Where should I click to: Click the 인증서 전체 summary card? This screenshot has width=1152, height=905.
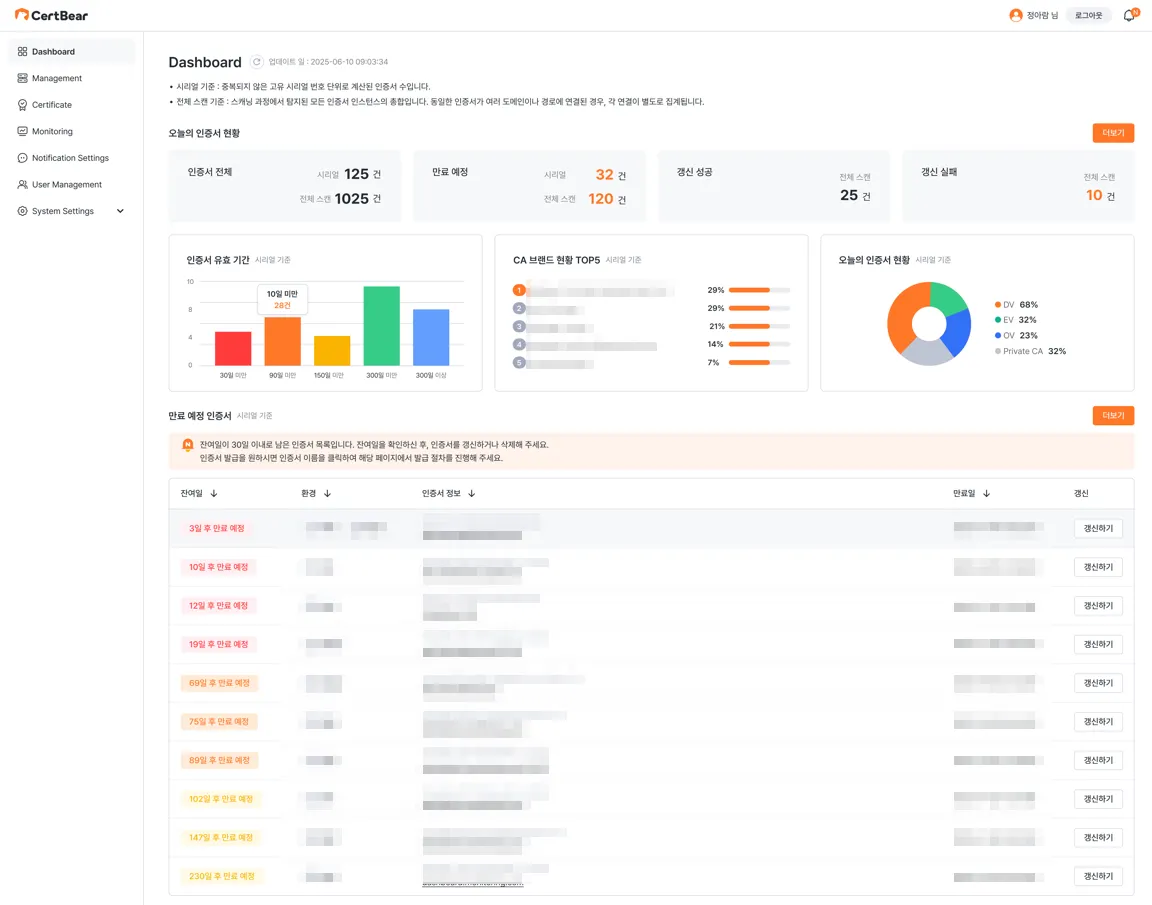click(x=284, y=186)
